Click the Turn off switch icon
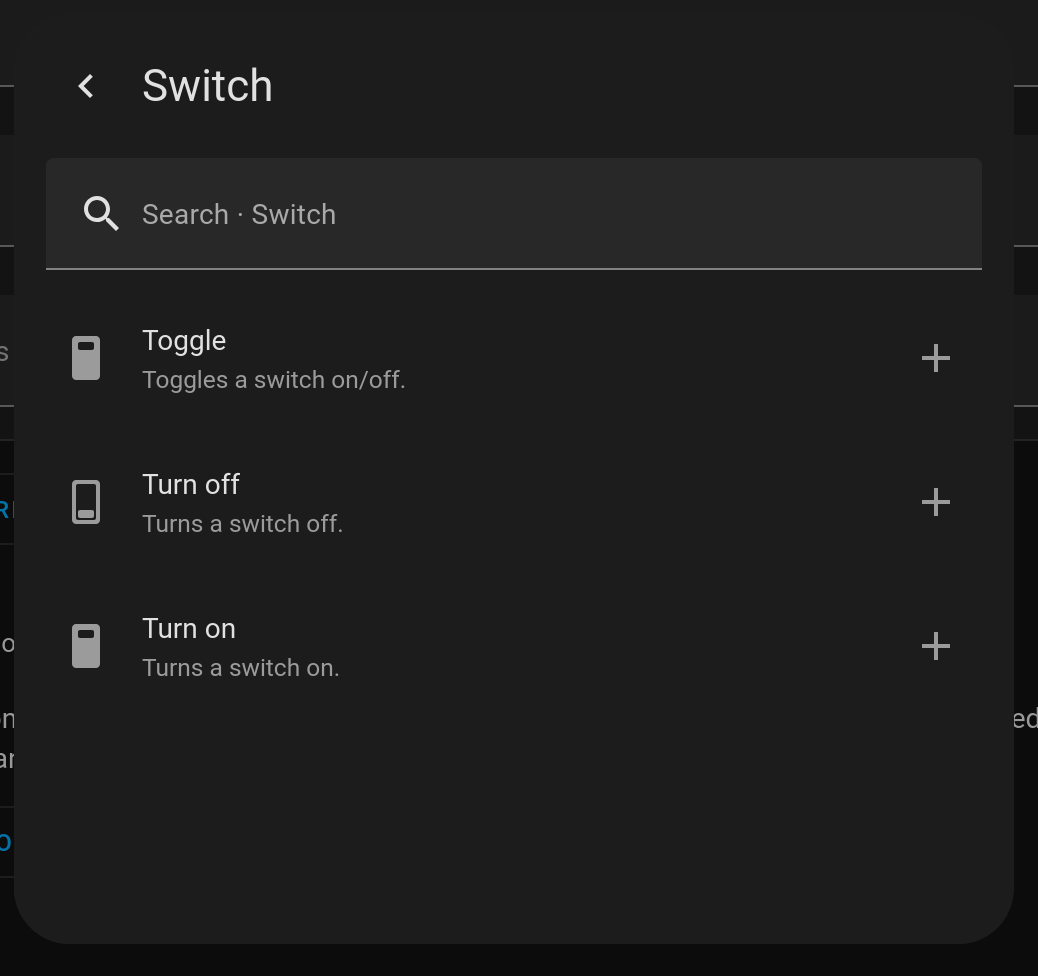The width and height of the screenshot is (1038, 976). [86, 502]
